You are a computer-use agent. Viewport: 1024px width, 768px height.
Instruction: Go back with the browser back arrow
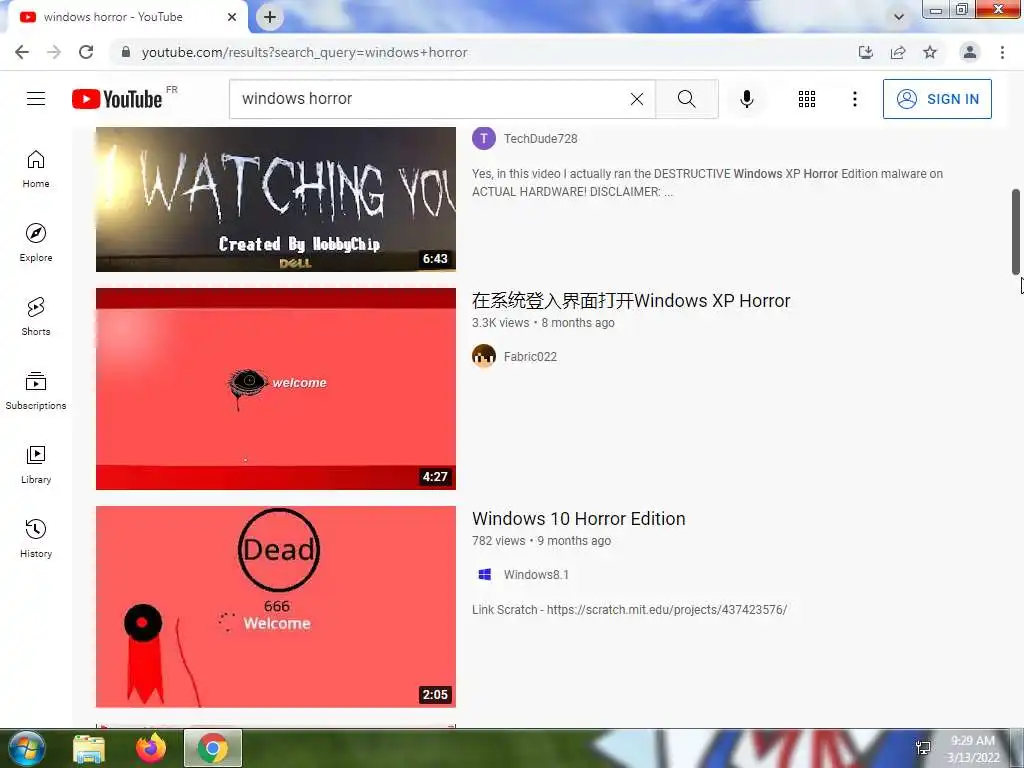tap(22, 52)
